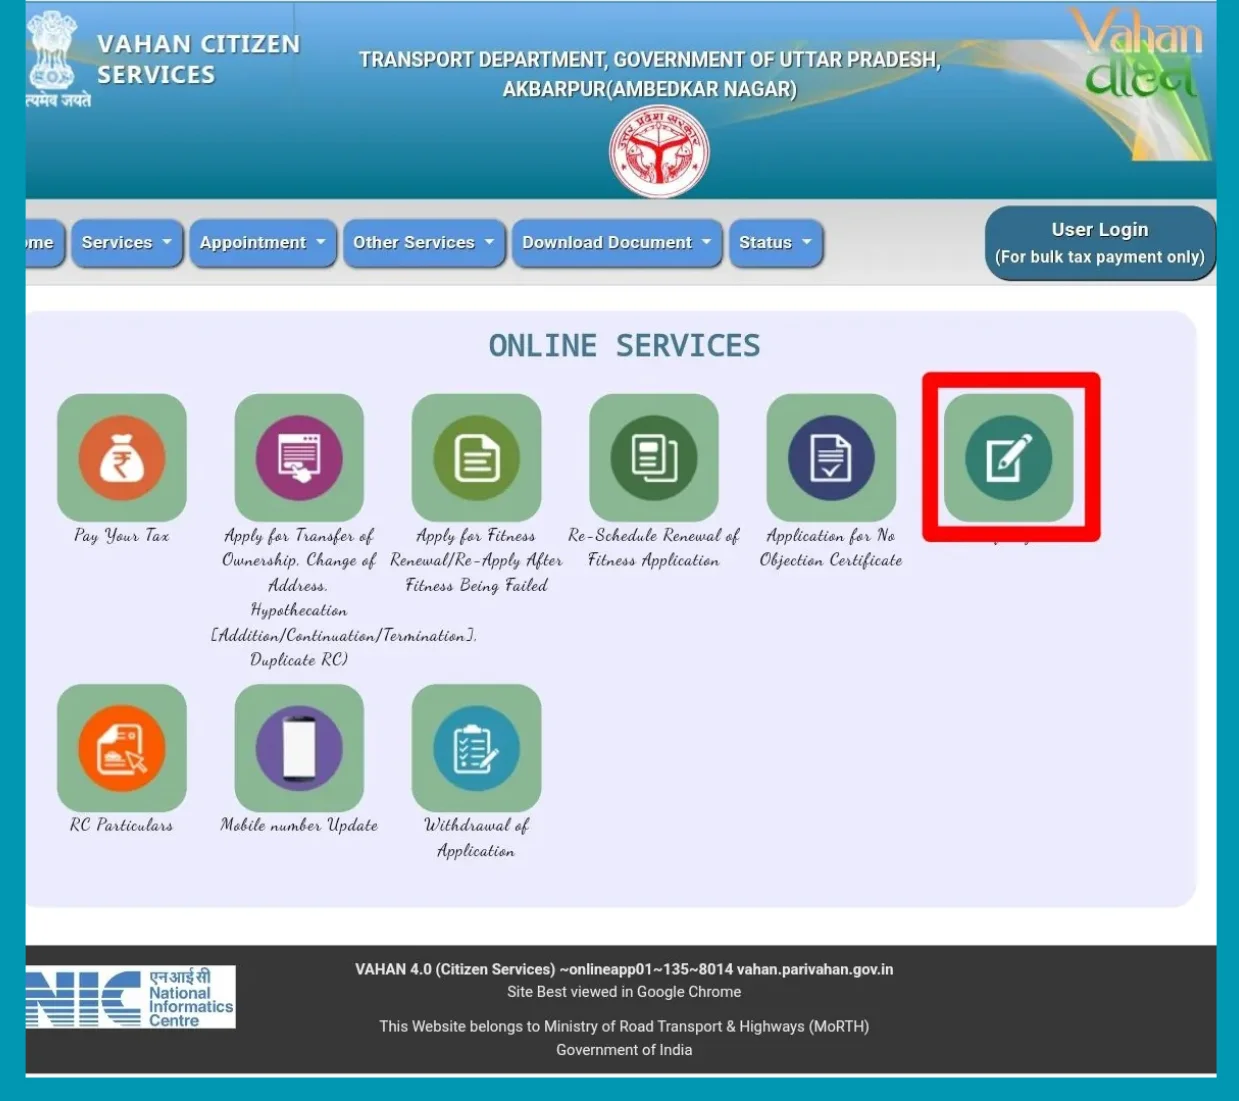The image size is (1239, 1101).
Task: Expand the Services dropdown menu
Action: coord(126,243)
